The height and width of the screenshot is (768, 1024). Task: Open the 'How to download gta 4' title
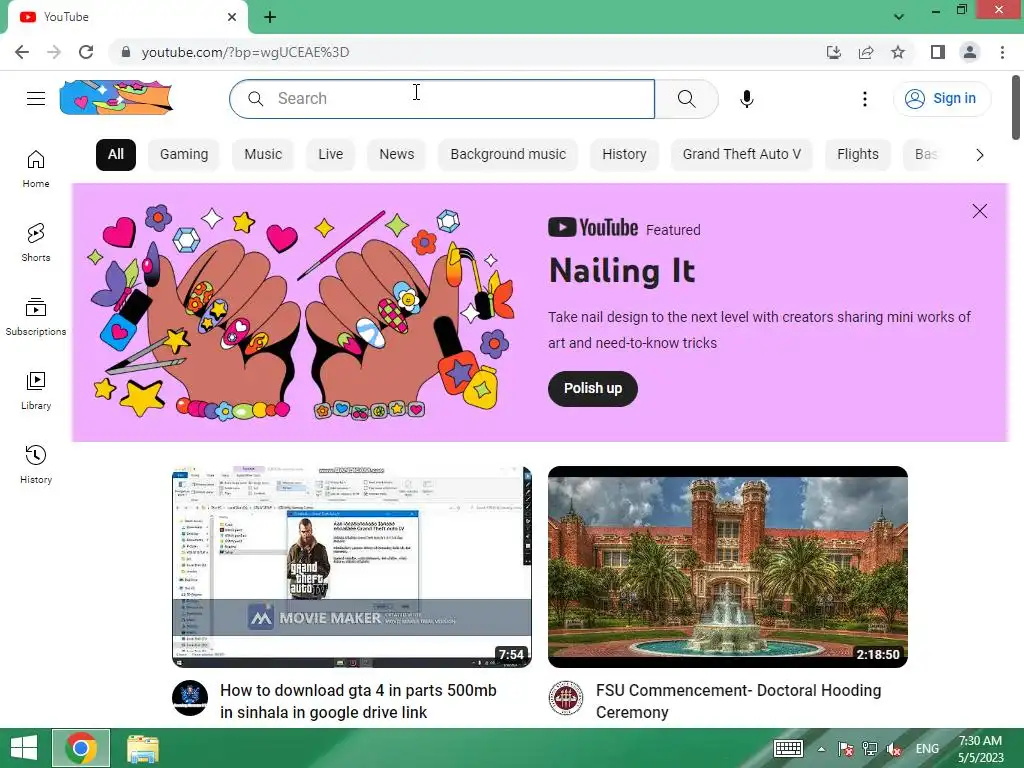358,701
